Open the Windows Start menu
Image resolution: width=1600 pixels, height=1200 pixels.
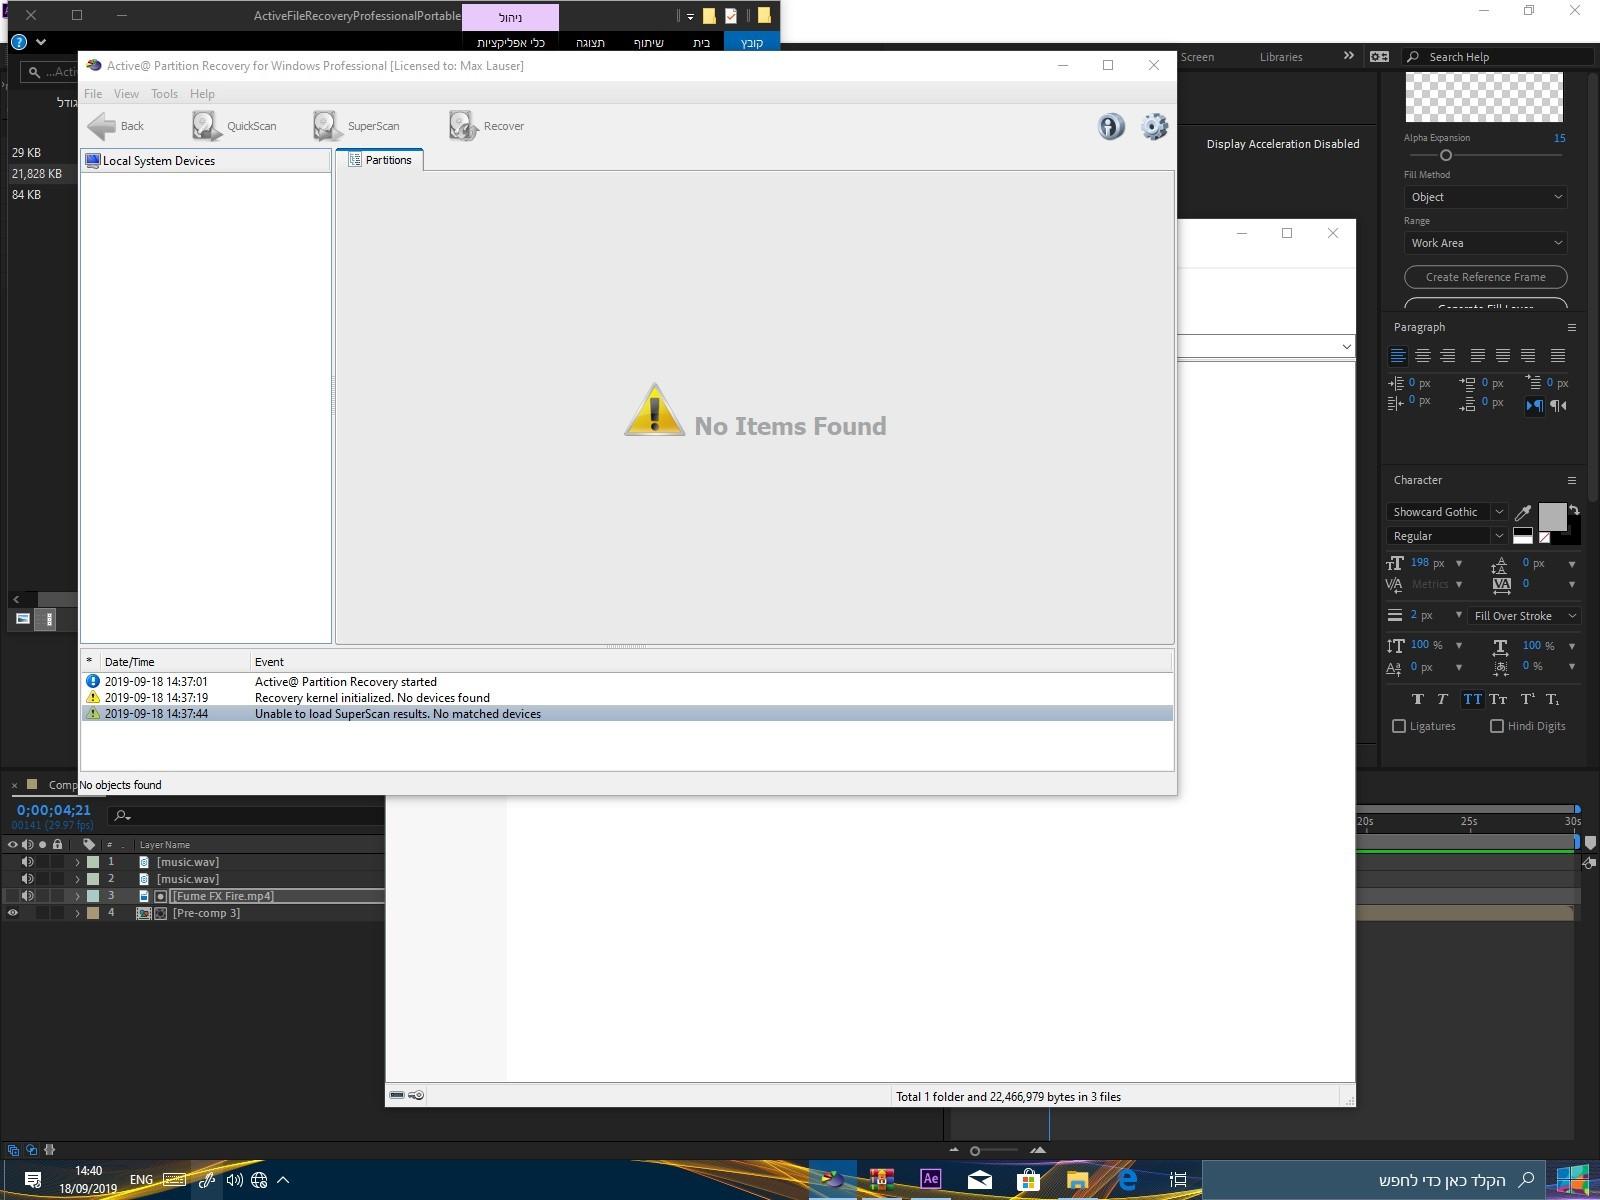click(1573, 1179)
